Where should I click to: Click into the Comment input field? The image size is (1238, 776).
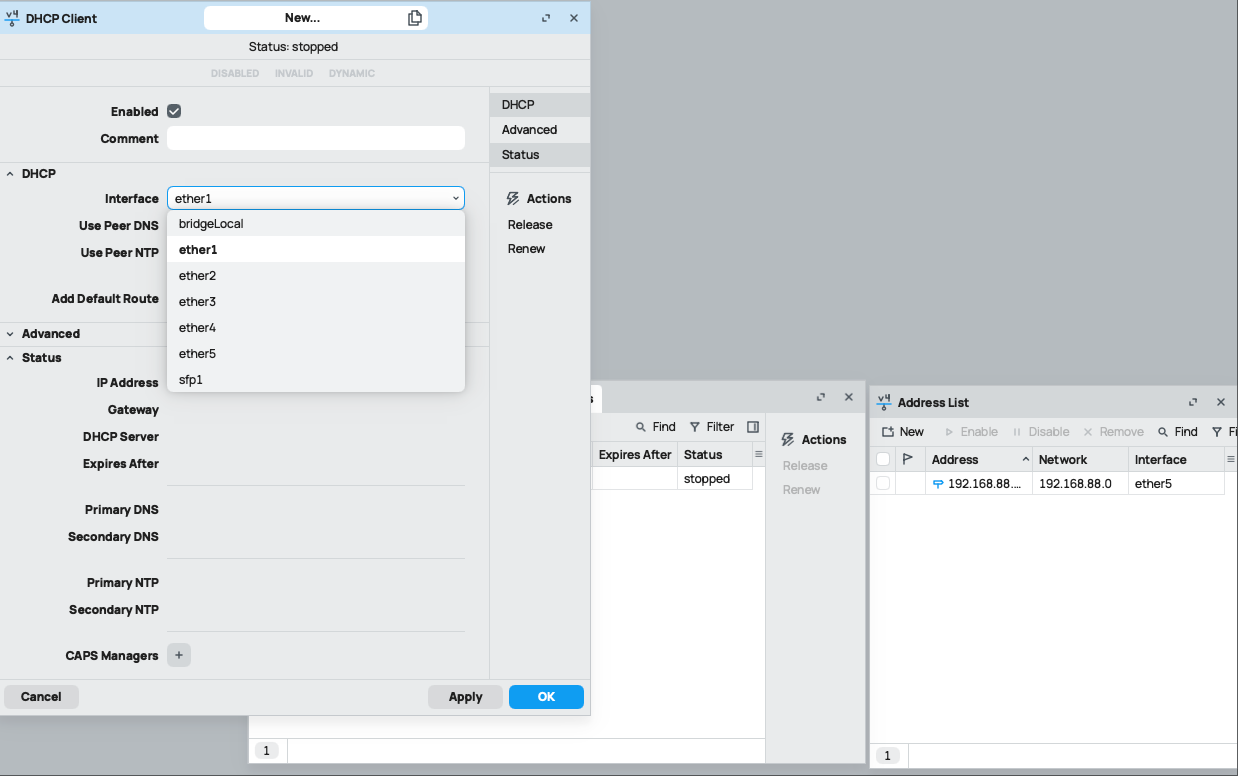click(x=316, y=139)
